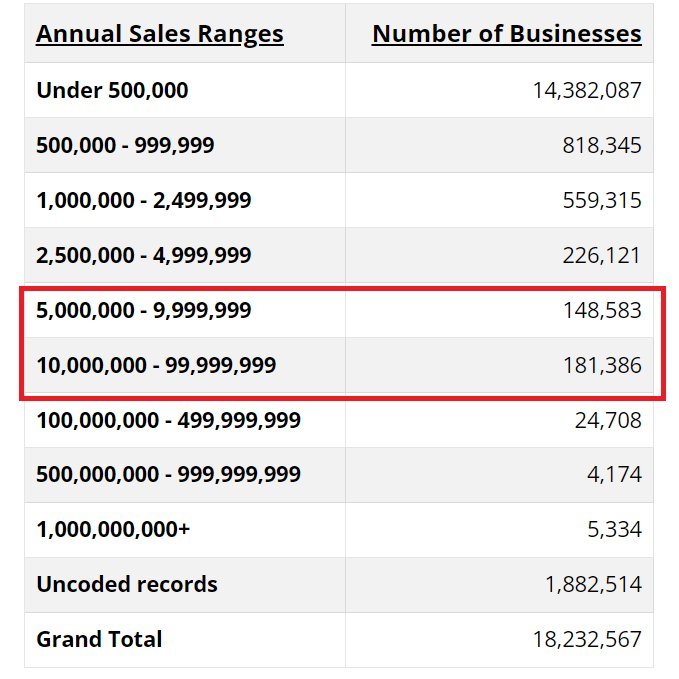Select the 1,000,000 - 2,499,999 range label
Image resolution: width=679 pixels, height=679 pixels.
pyautogui.click(x=144, y=200)
